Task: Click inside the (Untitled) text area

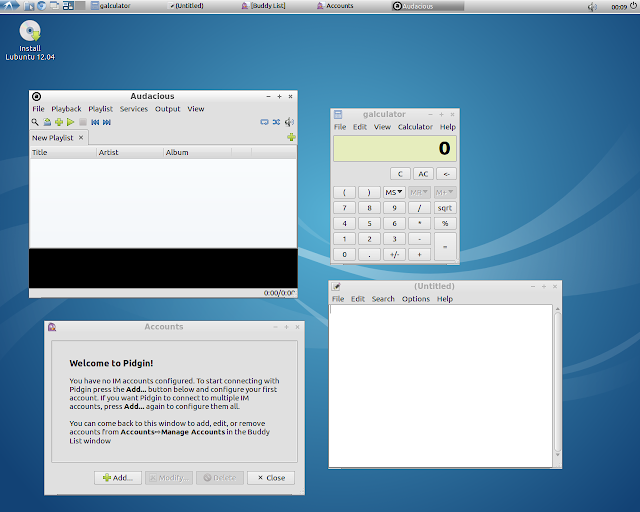Action: click(x=440, y=385)
